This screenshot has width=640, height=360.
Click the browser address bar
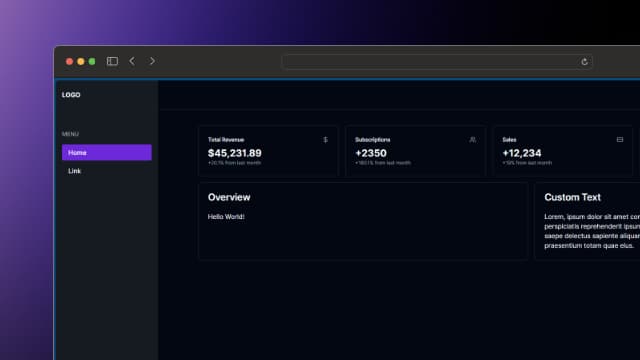click(x=437, y=62)
